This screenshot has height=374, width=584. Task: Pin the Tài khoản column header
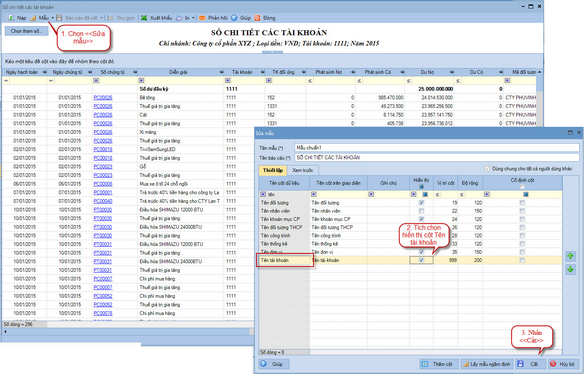pyautogui.click(x=263, y=72)
